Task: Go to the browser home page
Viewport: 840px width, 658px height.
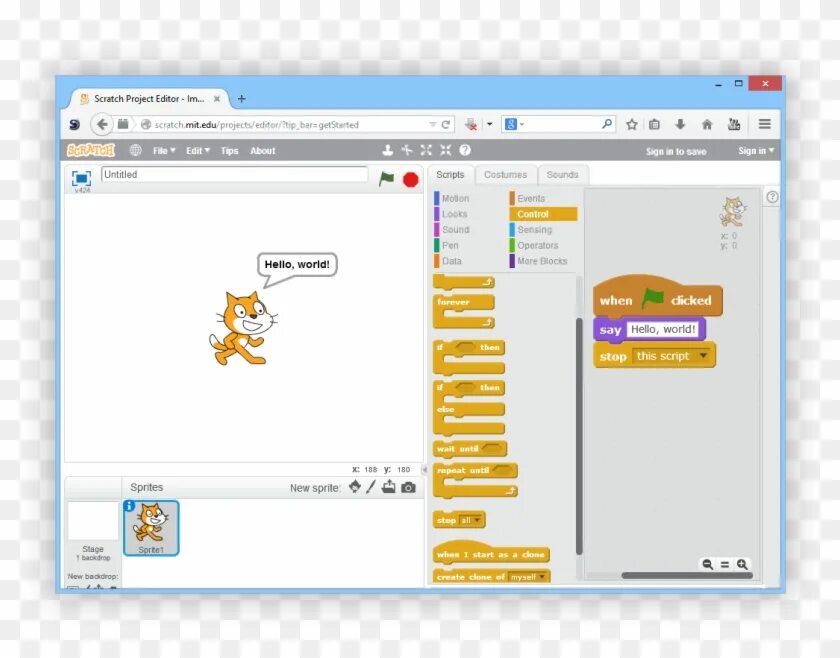Action: pos(707,124)
